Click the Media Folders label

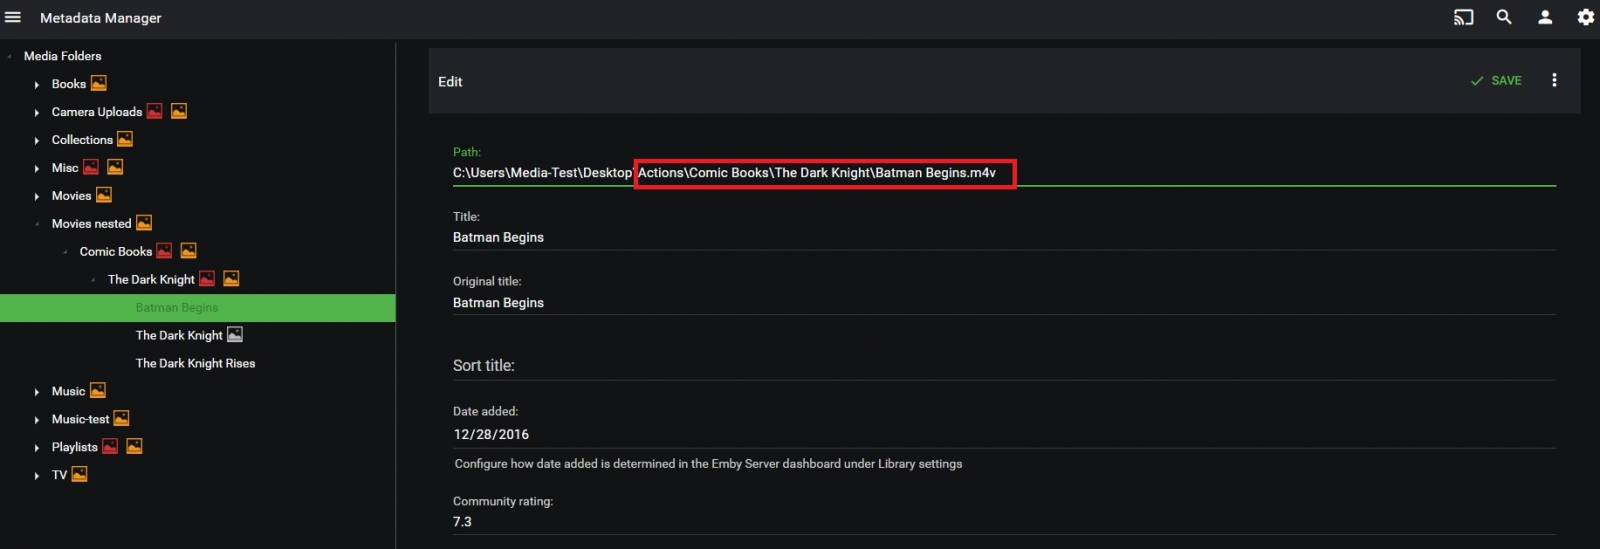point(62,56)
